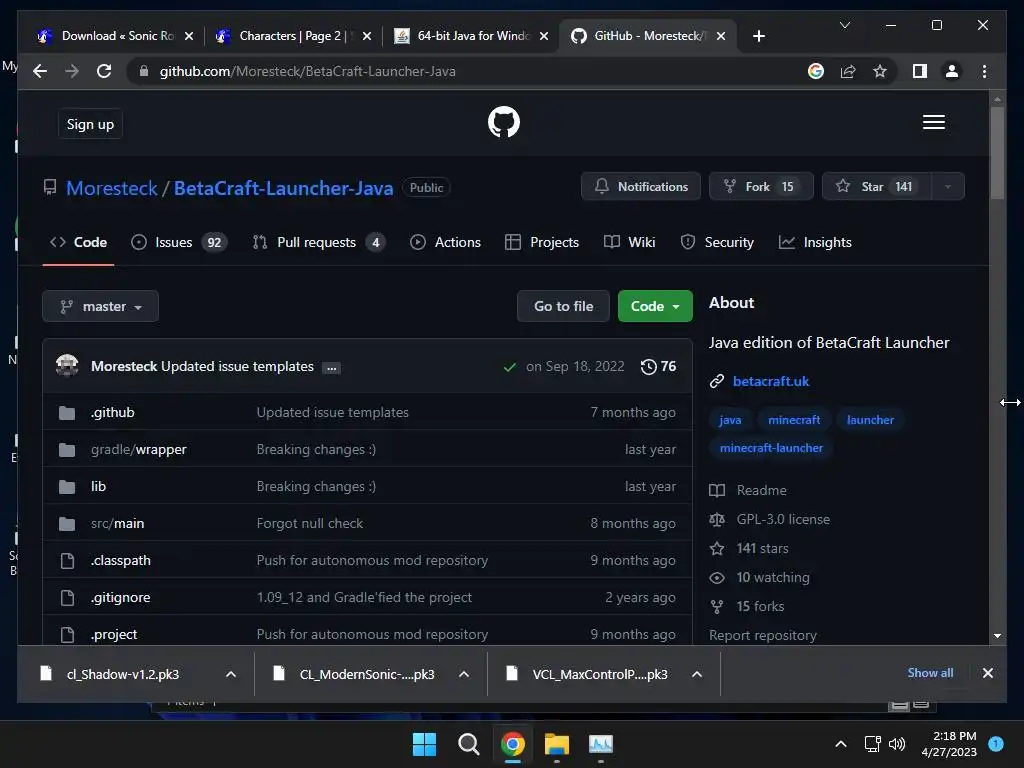The image size is (1024, 768).
Task: Open File Explorer from taskbar
Action: [556, 744]
